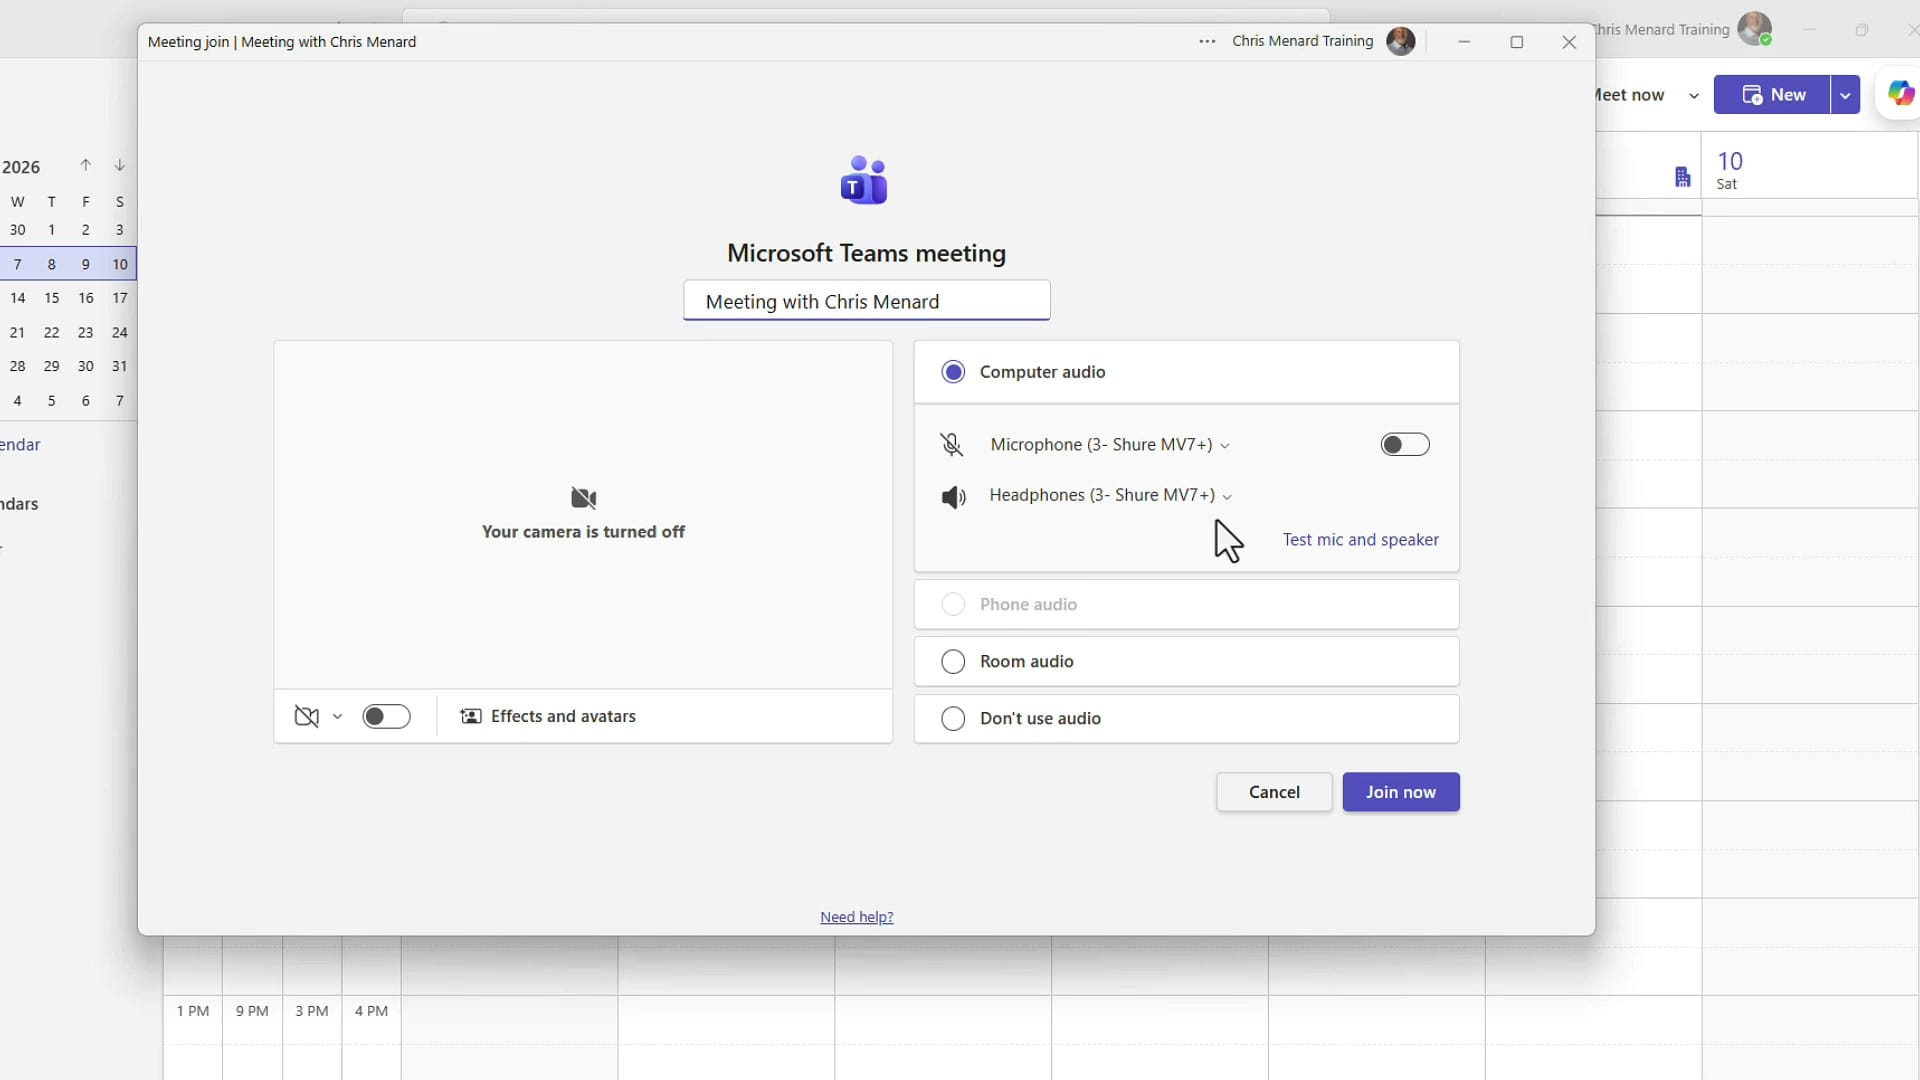Click the profile avatar in background Teams window
This screenshot has width=1920, height=1080.
[x=1755, y=29]
